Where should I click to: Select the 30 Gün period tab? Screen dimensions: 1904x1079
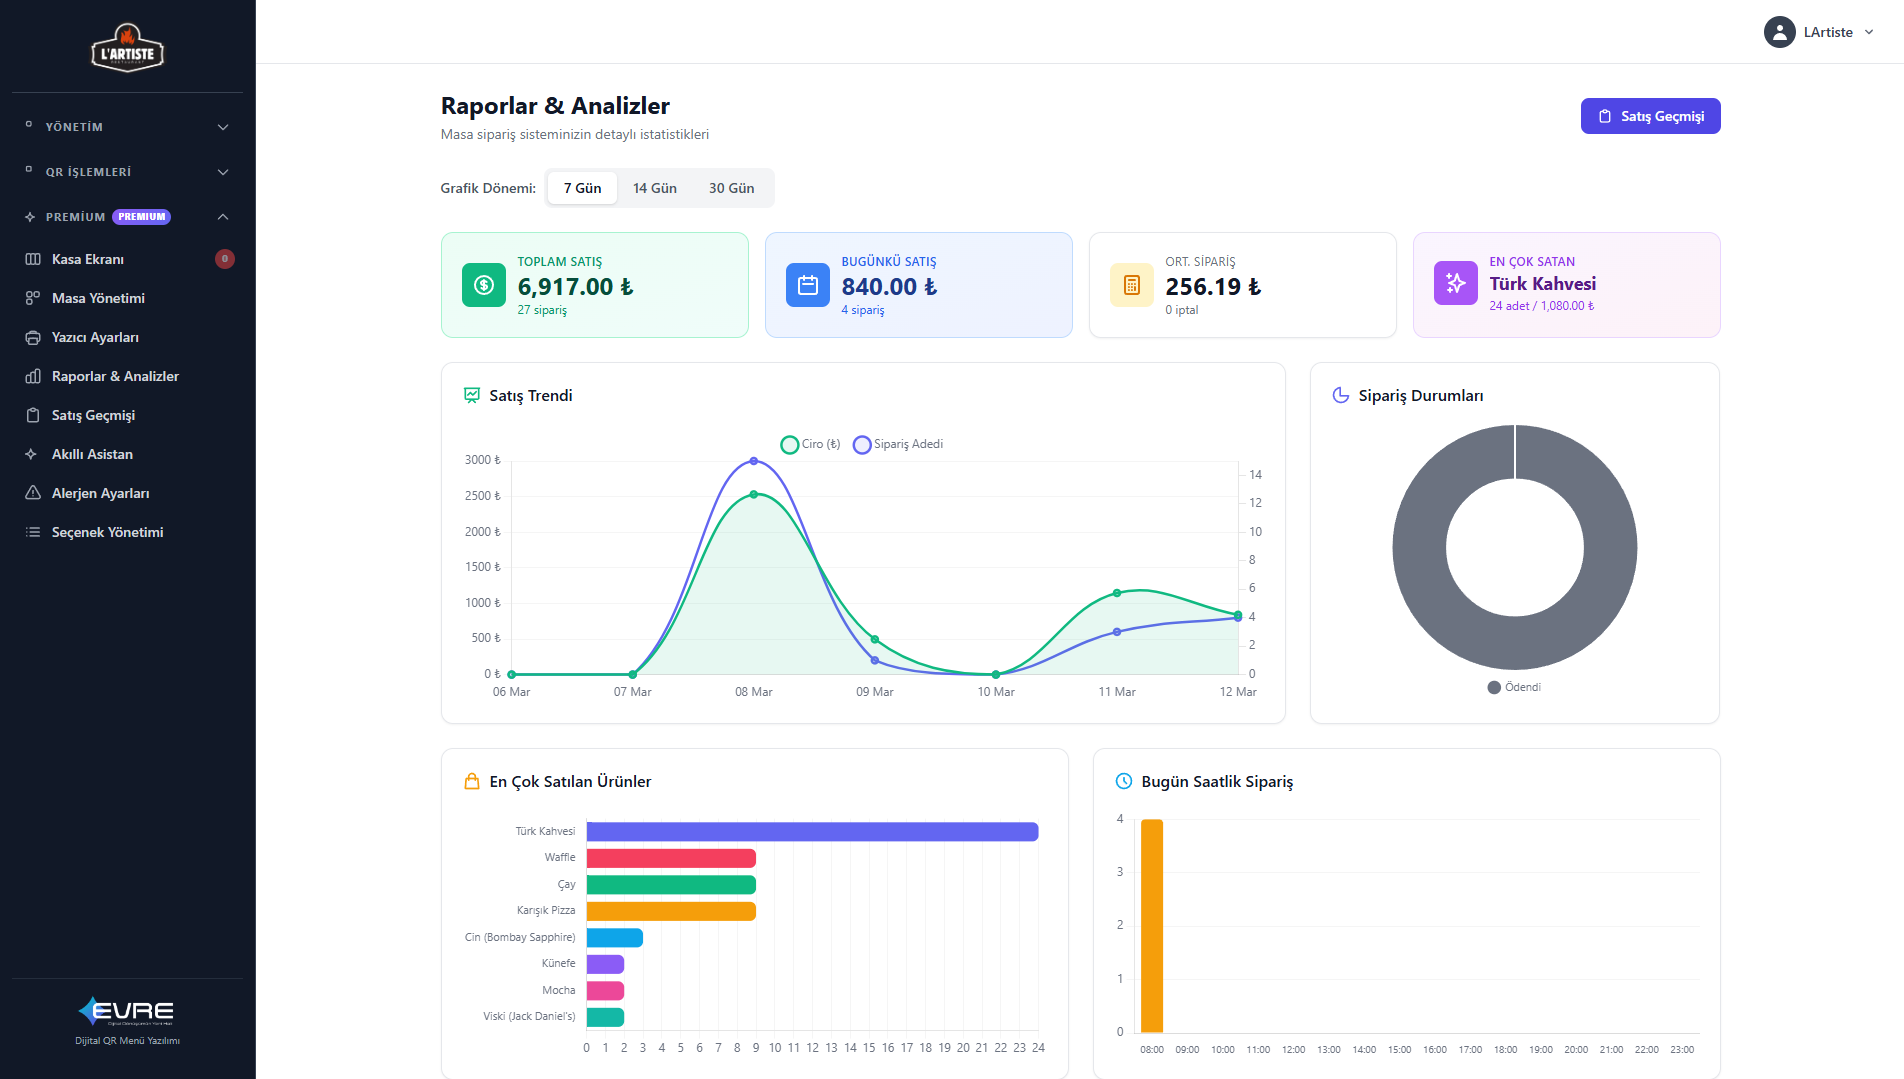coord(732,188)
